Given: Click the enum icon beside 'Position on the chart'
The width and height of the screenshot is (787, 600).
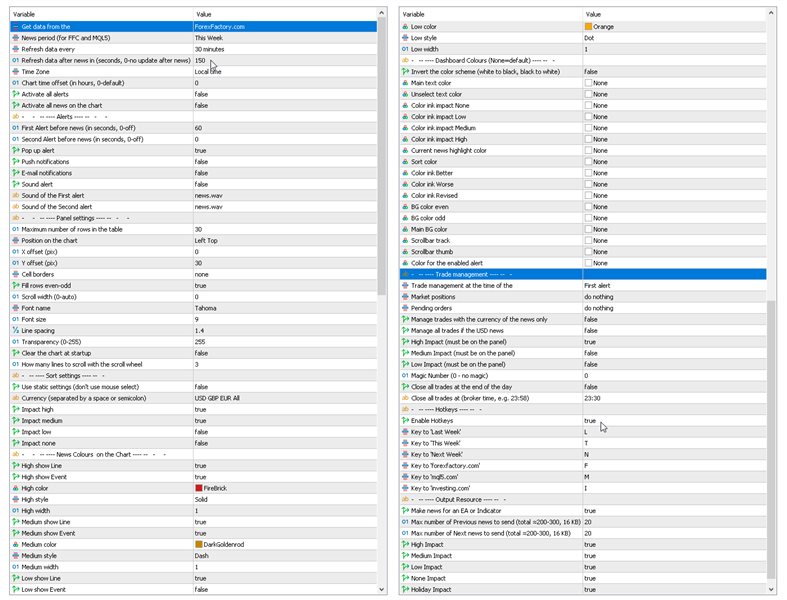Looking at the screenshot, I should [x=16, y=241].
